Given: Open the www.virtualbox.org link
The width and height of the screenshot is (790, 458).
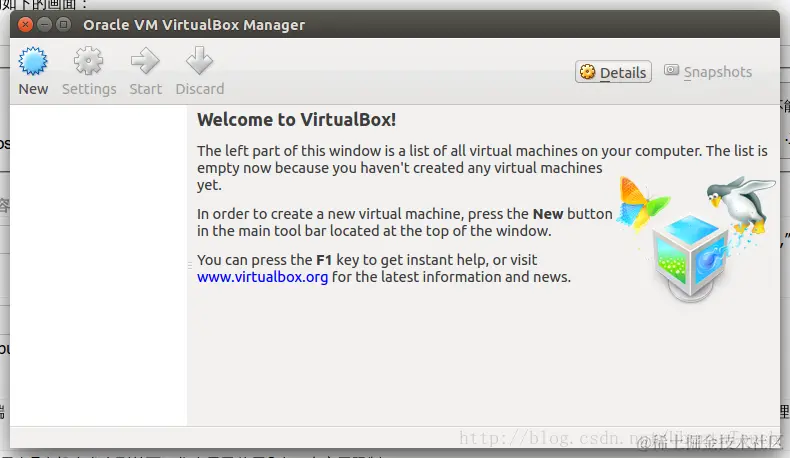Looking at the screenshot, I should 262,277.
